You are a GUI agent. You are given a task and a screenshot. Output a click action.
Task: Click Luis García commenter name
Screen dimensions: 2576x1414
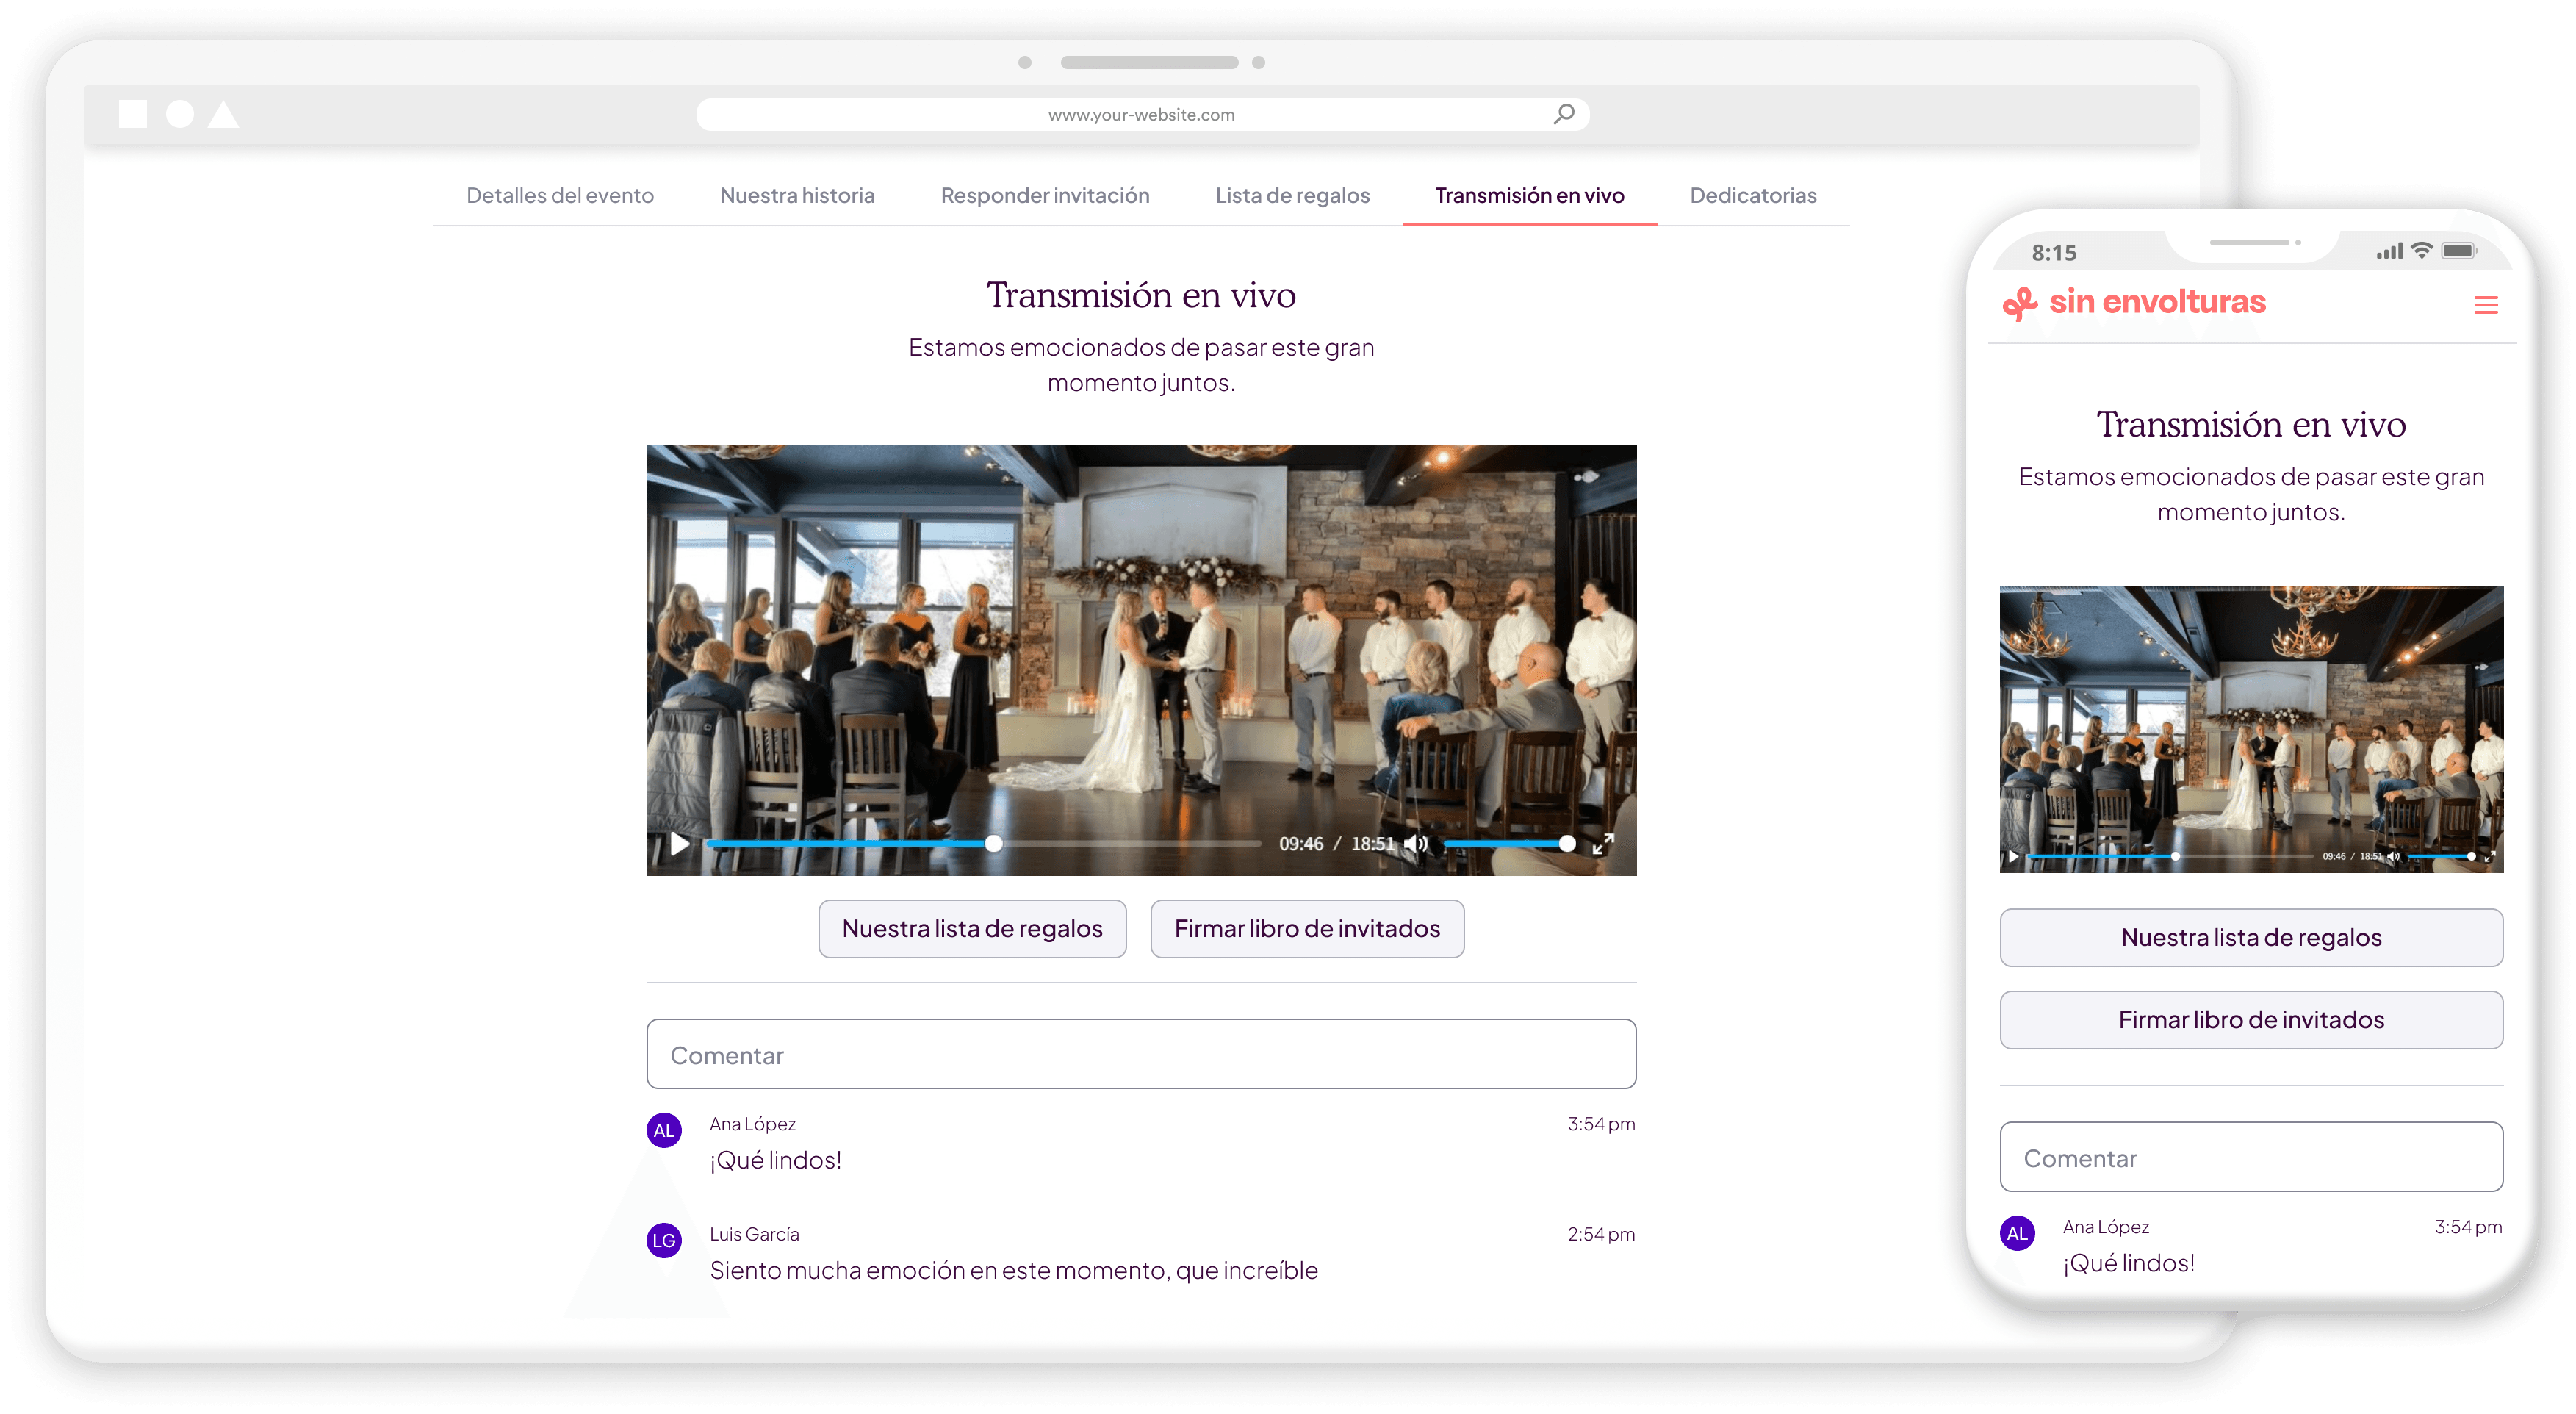754,1234
